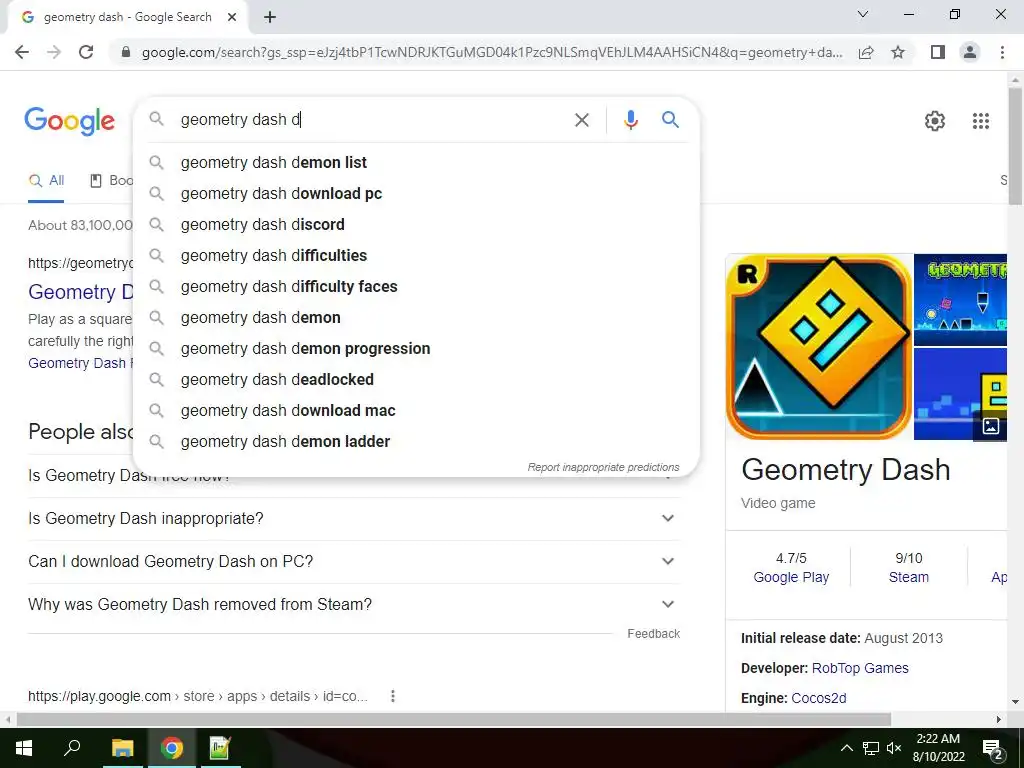The image size is (1024, 768).
Task: Choose suggestion geometry dash demon list
Action: pos(416,163)
